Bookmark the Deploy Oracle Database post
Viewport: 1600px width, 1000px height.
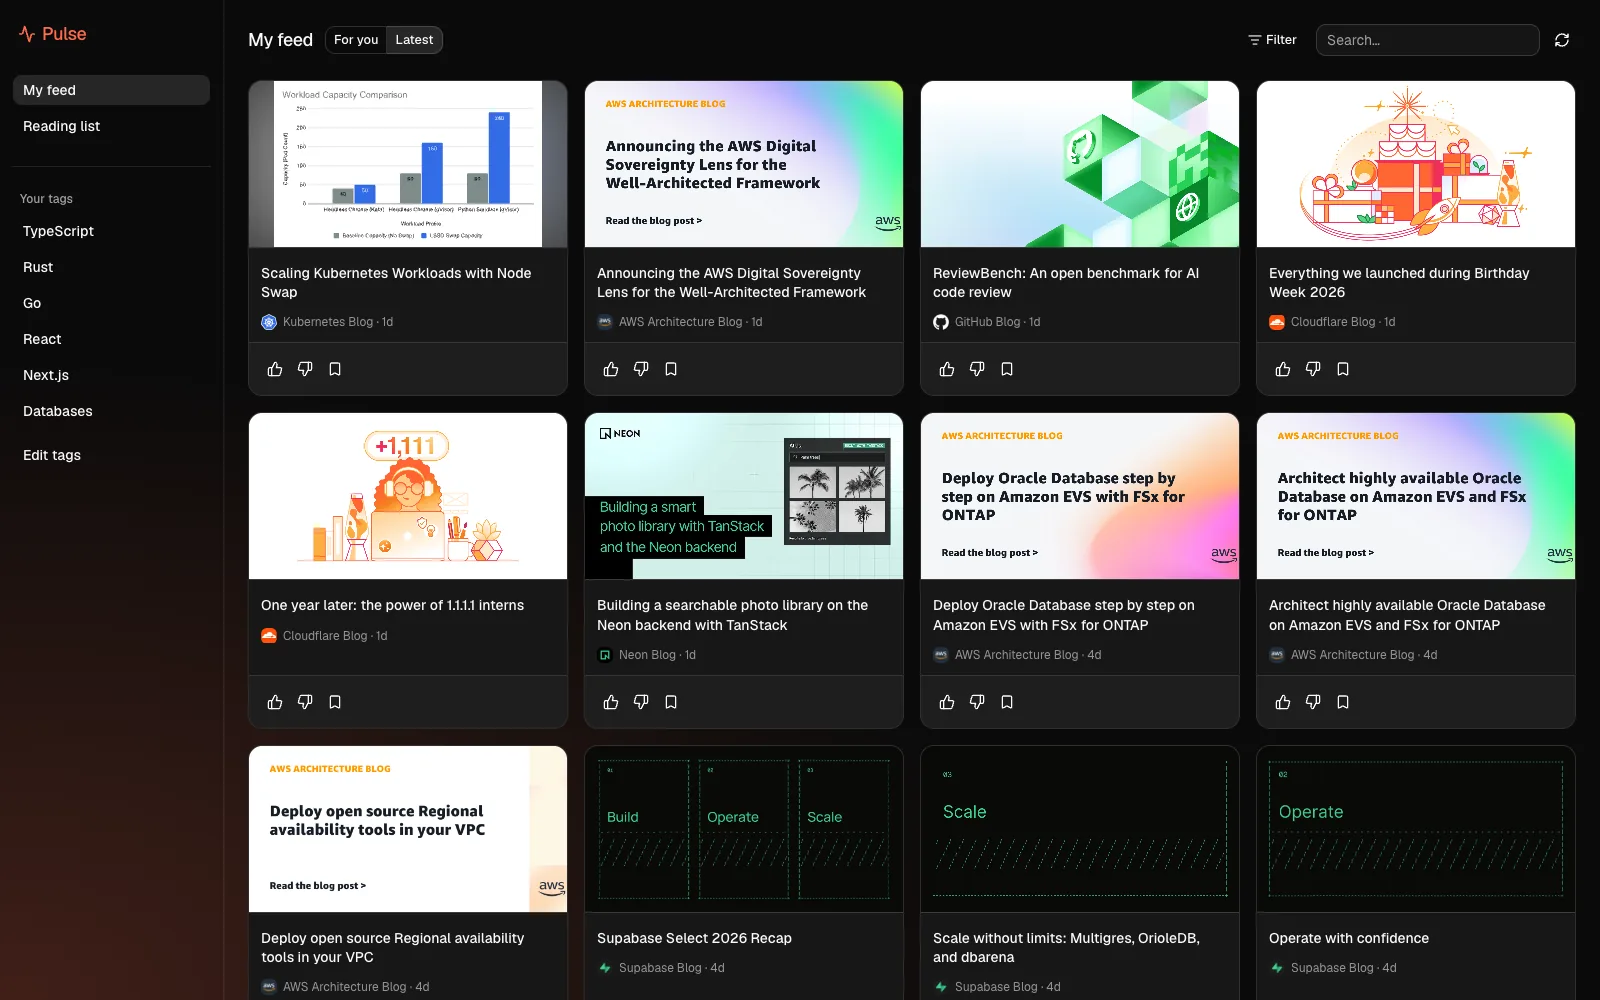[x=1007, y=702]
